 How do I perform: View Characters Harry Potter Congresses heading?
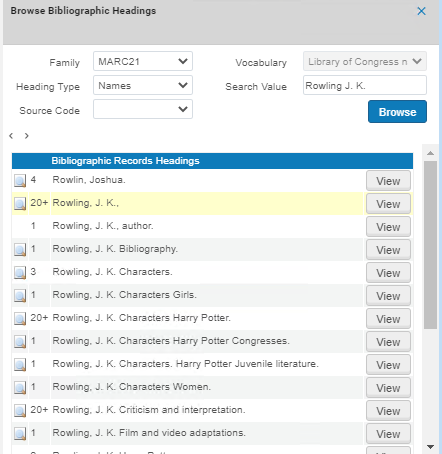tap(388, 342)
